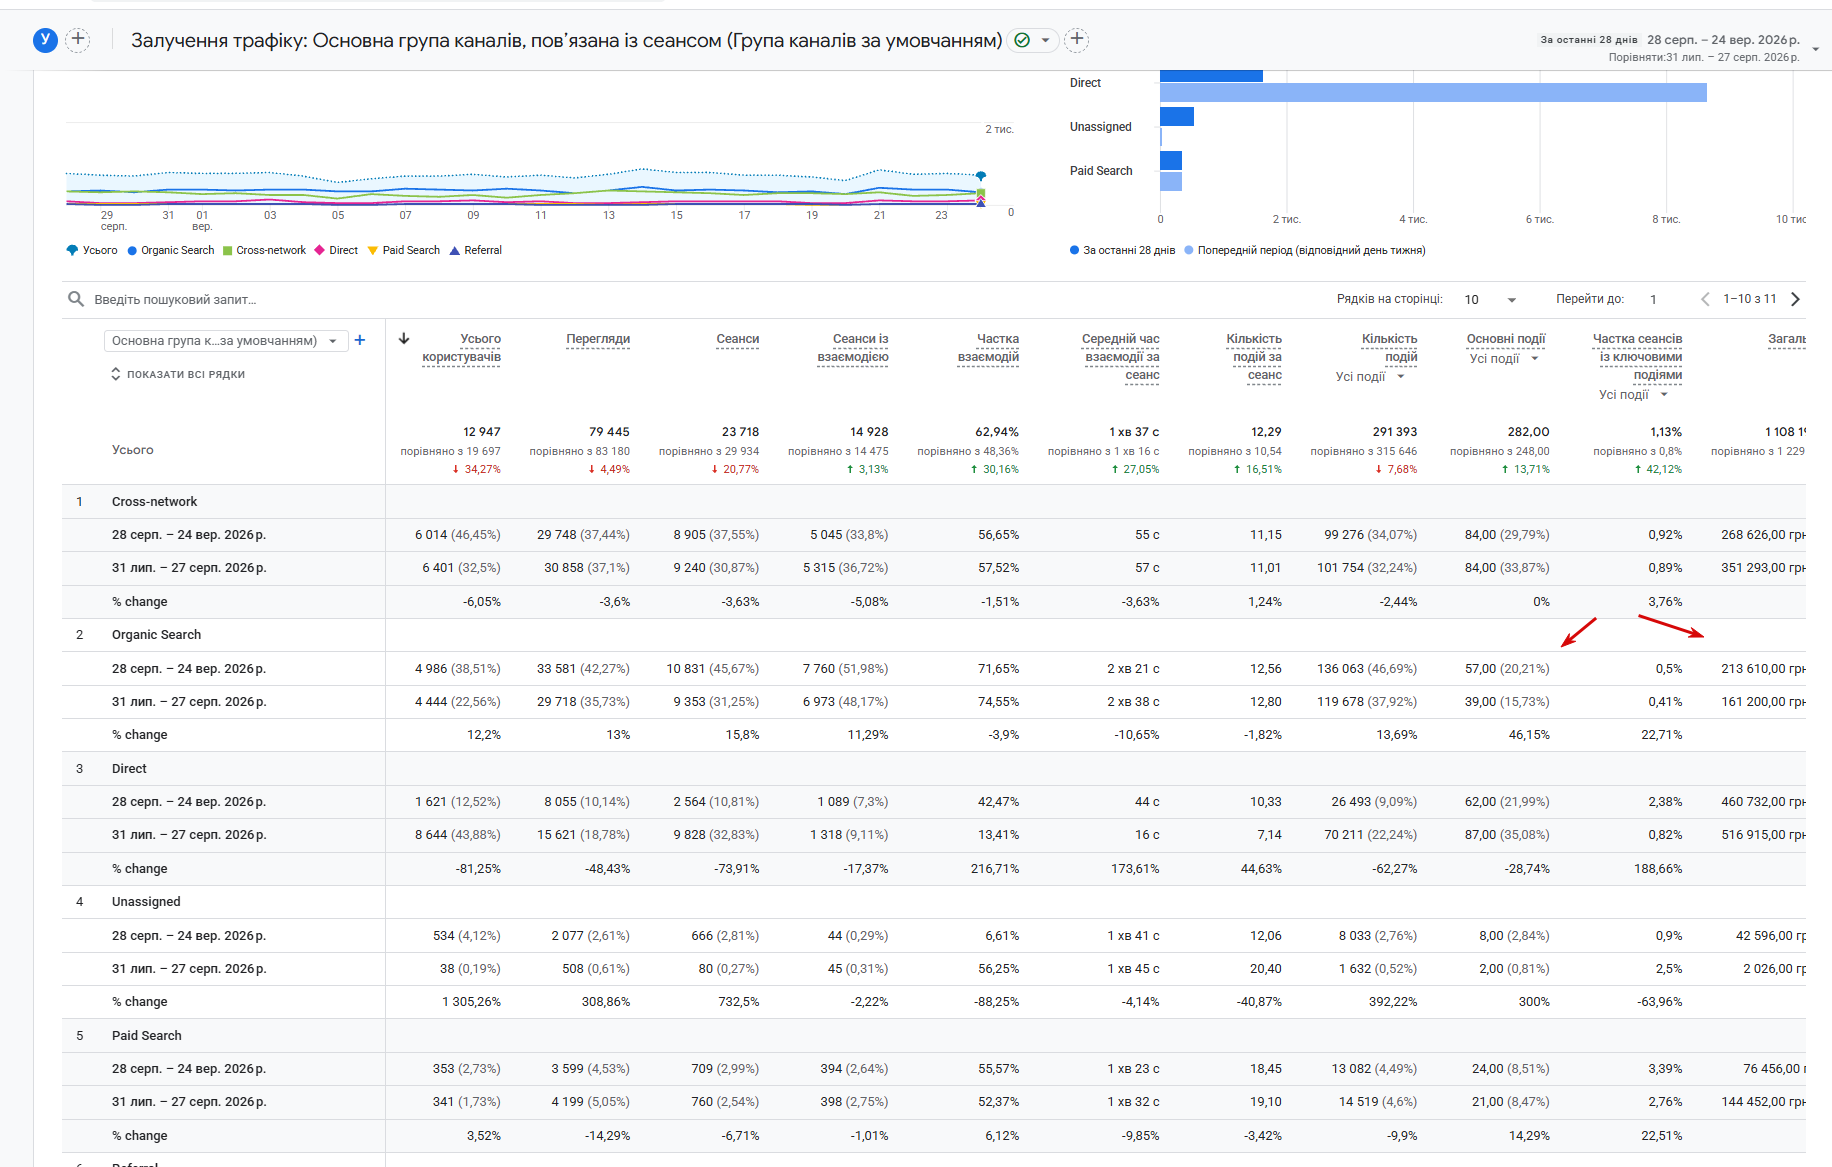
Task: Click the magnifier search icon above the table
Action: 76,299
